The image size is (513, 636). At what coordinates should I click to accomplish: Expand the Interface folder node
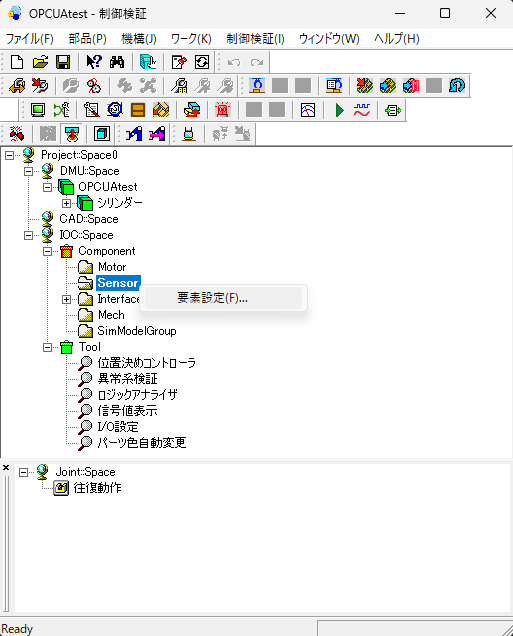pos(67,299)
